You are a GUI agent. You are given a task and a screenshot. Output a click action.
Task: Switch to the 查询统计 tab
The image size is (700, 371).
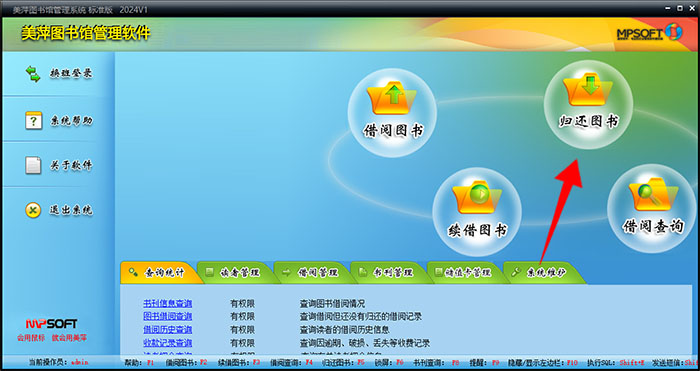[157, 272]
